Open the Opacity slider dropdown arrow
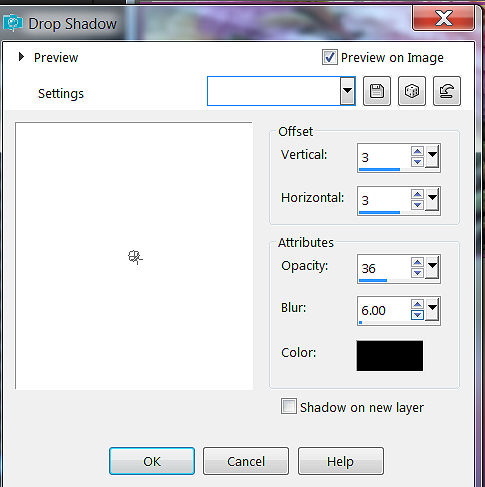This screenshot has height=487, width=485. click(432, 267)
